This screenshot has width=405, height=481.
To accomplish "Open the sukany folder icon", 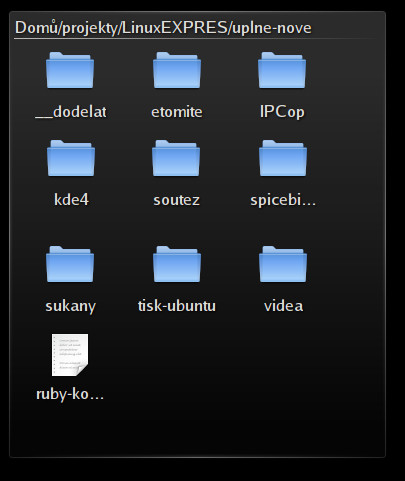I will (70, 264).
